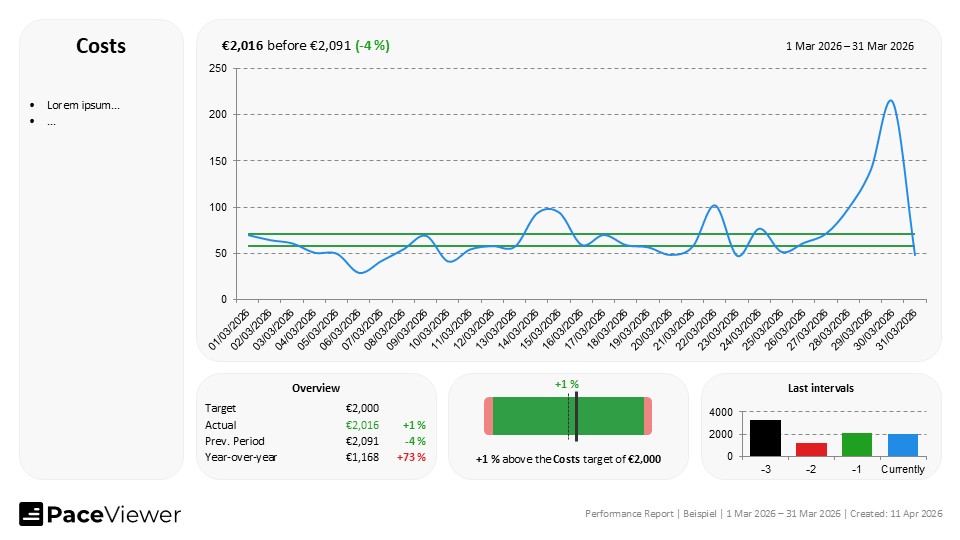Click the Overview section title
The width and height of the screenshot is (960, 540).
coord(315,388)
